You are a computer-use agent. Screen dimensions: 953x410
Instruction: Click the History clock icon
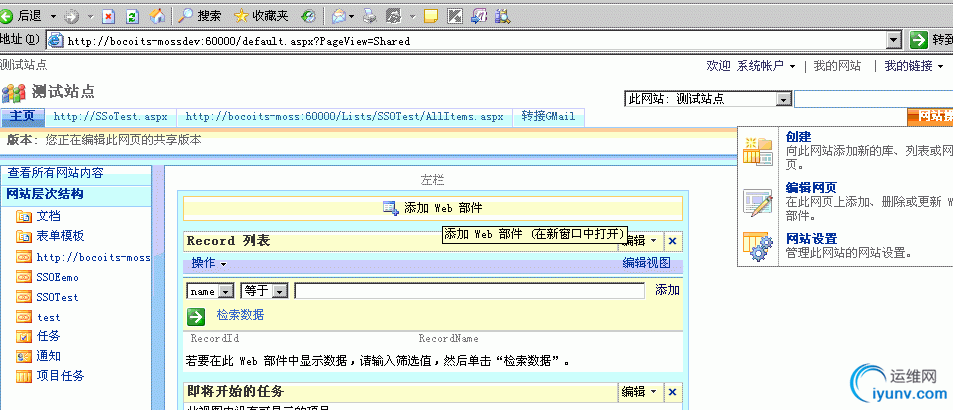click(308, 16)
